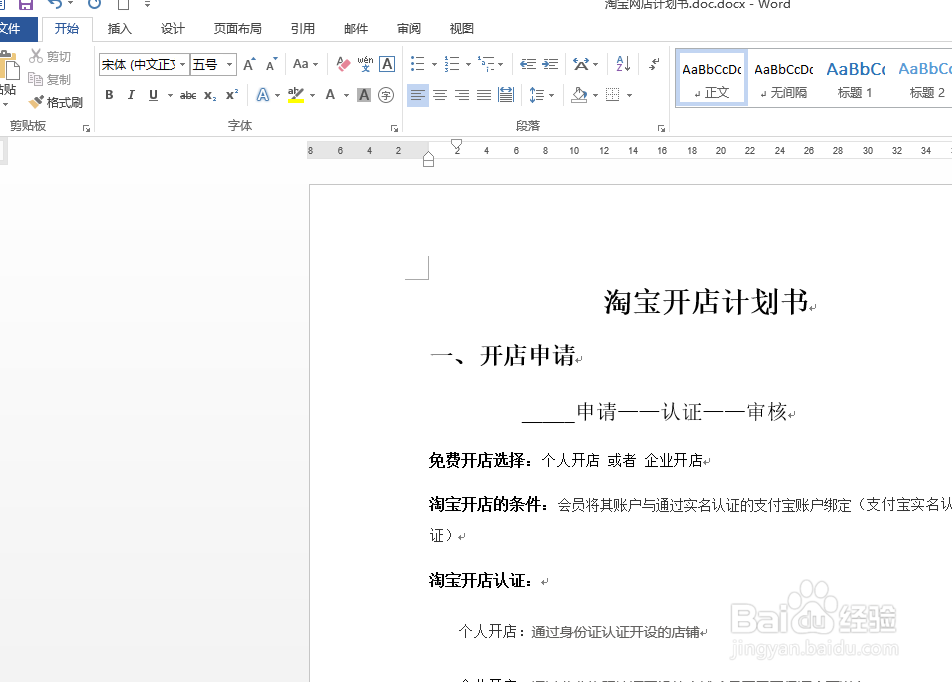Viewport: 952px width, 682px height.
Task: Toggle underline formatting
Action: [x=153, y=95]
